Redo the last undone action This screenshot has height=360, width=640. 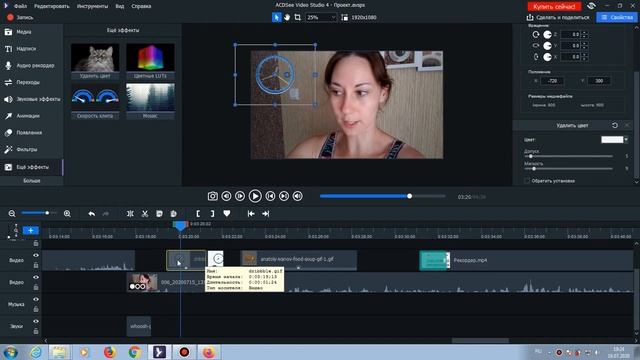106,213
